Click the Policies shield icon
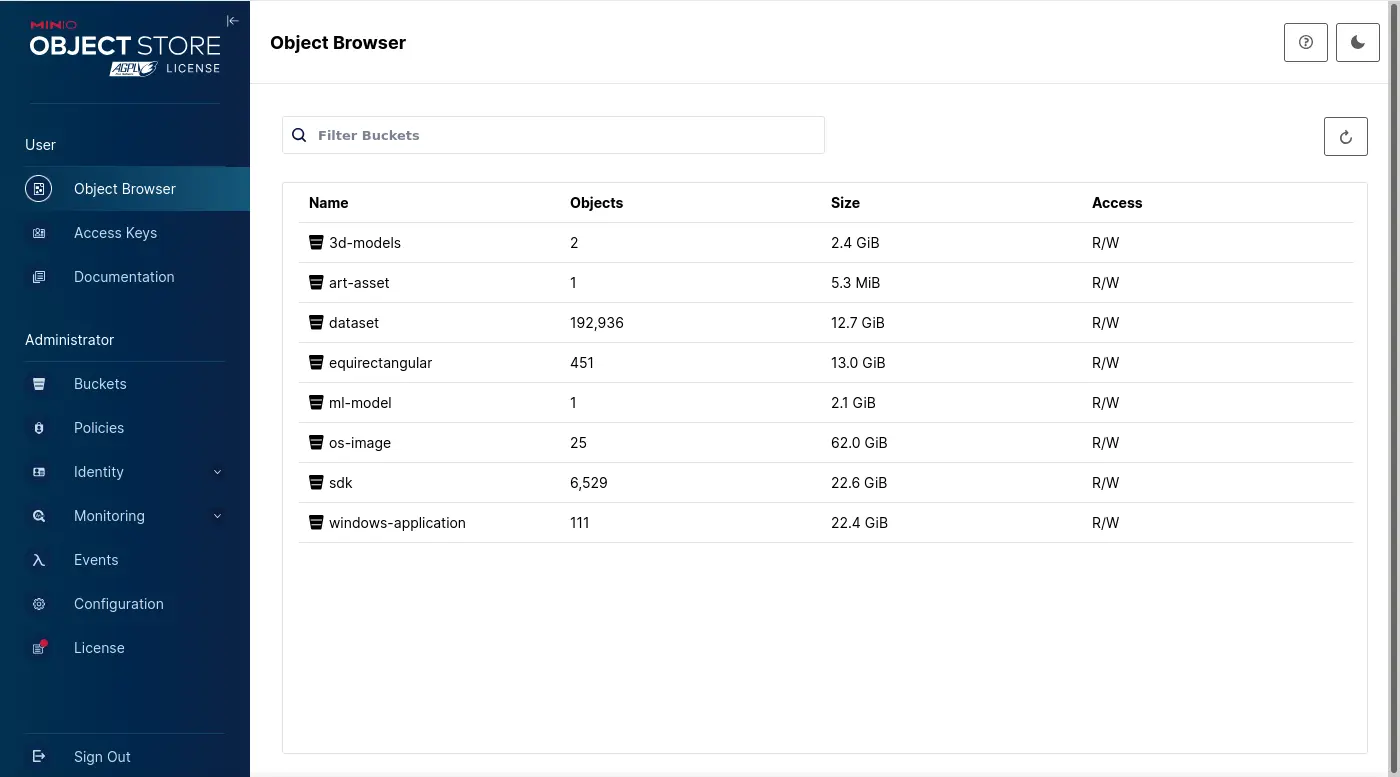1400x777 pixels. (x=39, y=428)
